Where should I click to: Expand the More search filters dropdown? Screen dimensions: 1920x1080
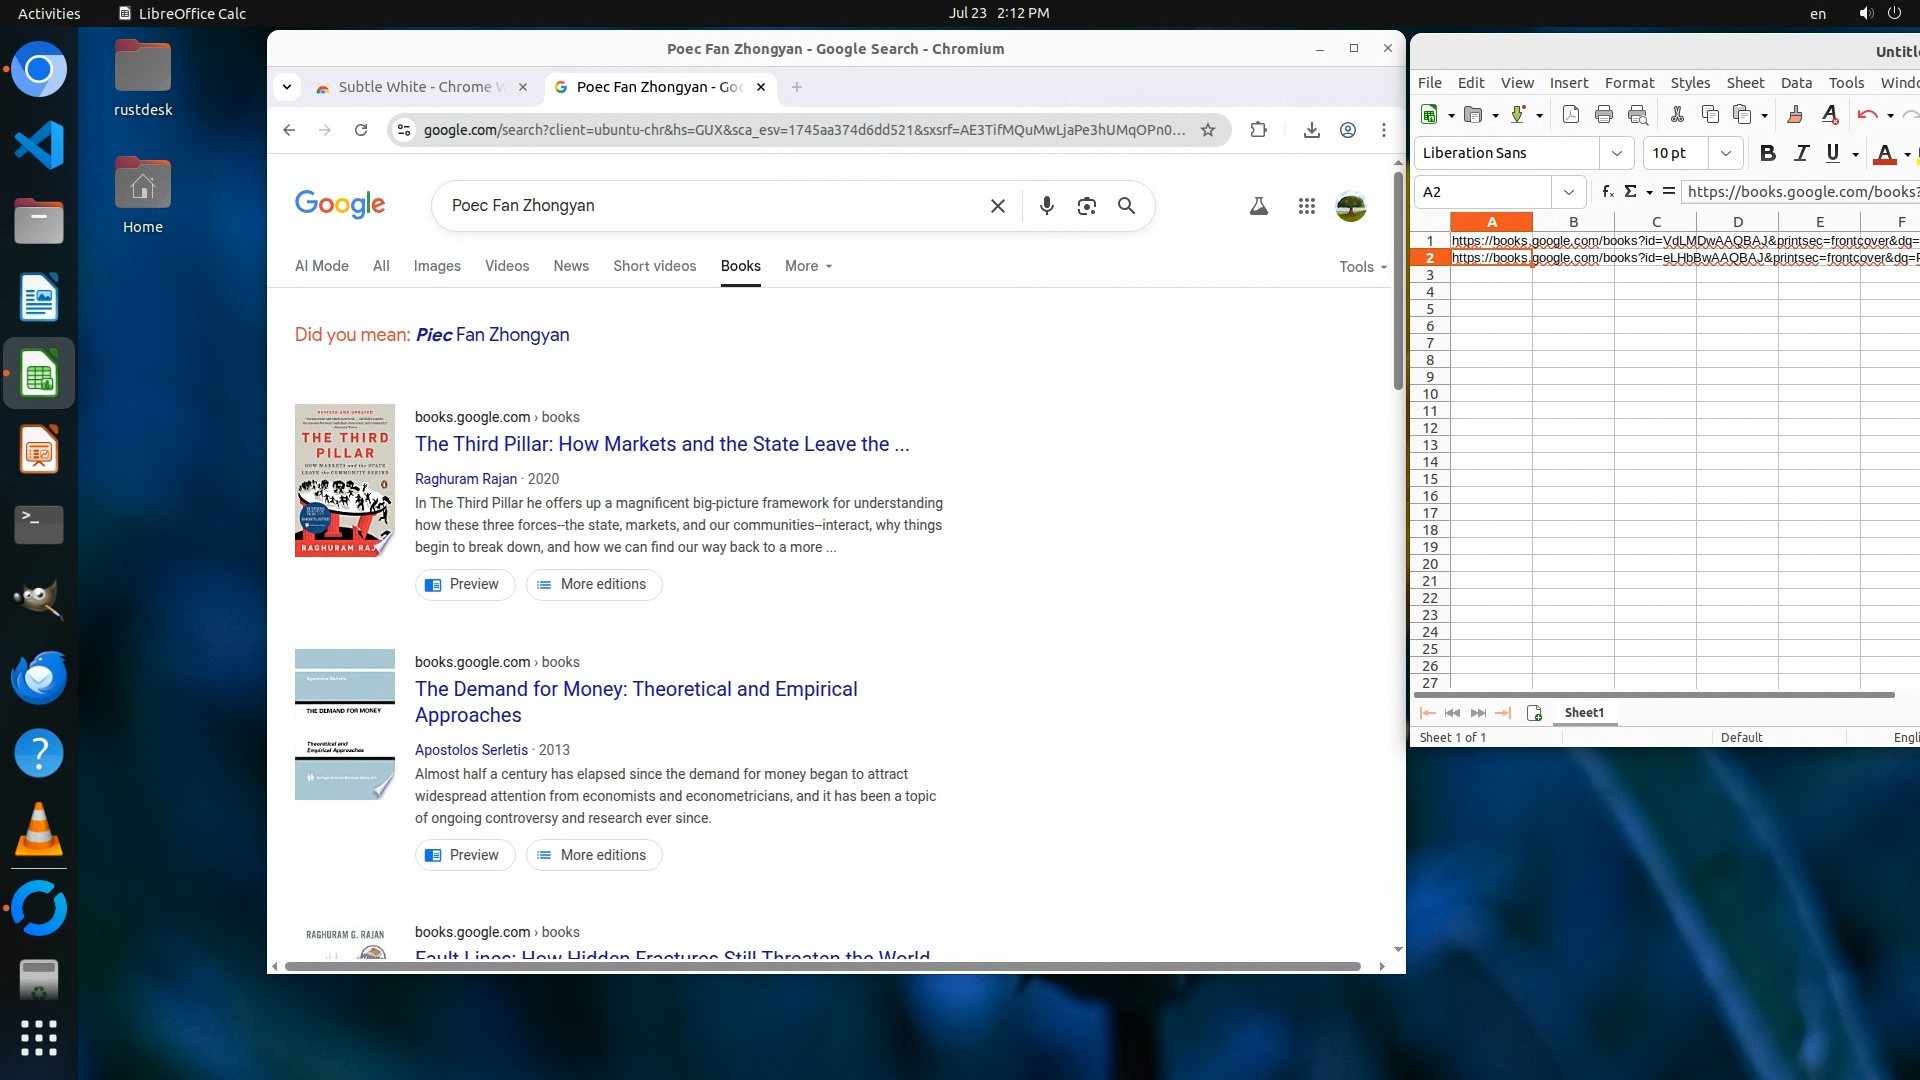808,266
